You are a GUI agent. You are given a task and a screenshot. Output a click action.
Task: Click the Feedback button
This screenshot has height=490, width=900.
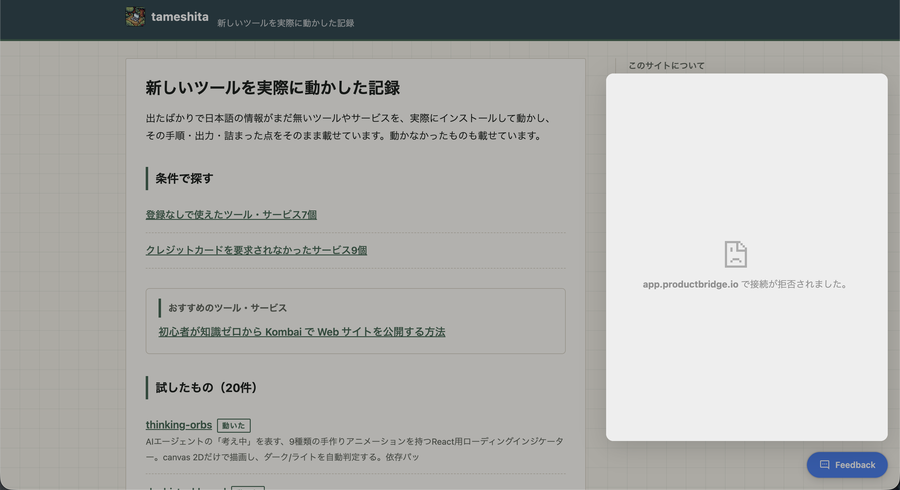coord(847,465)
